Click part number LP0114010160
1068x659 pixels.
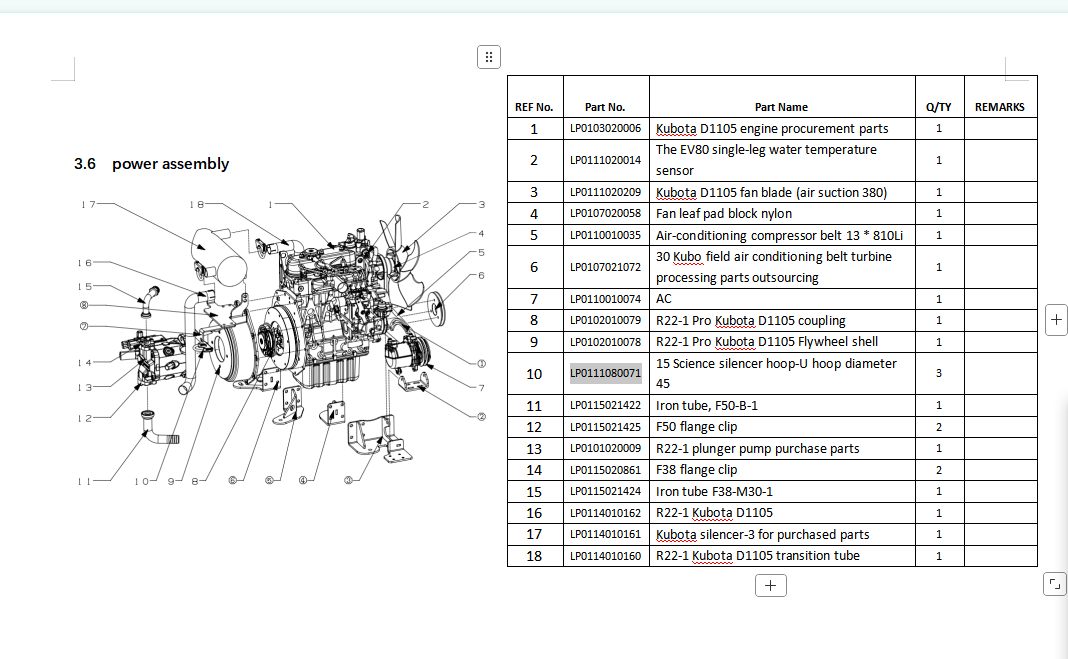click(606, 556)
